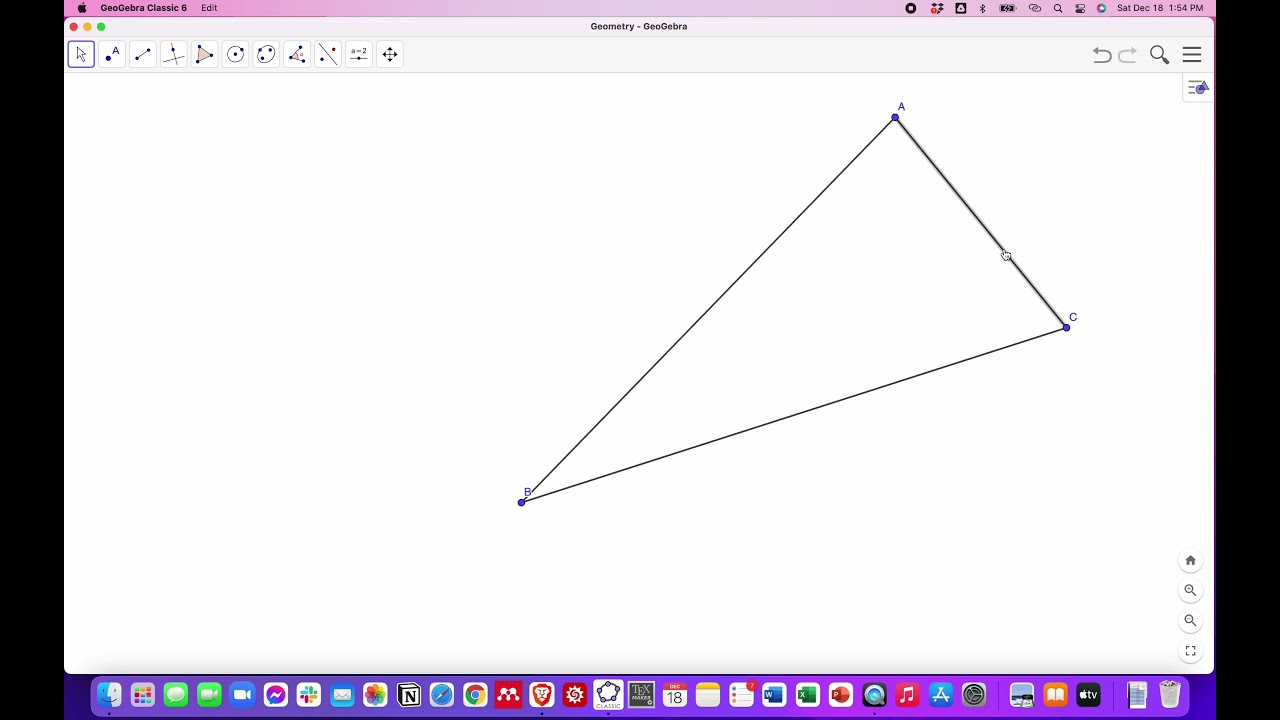This screenshot has width=1280, height=720.
Task: Select the Perpendicular Line tool
Action: (x=174, y=54)
